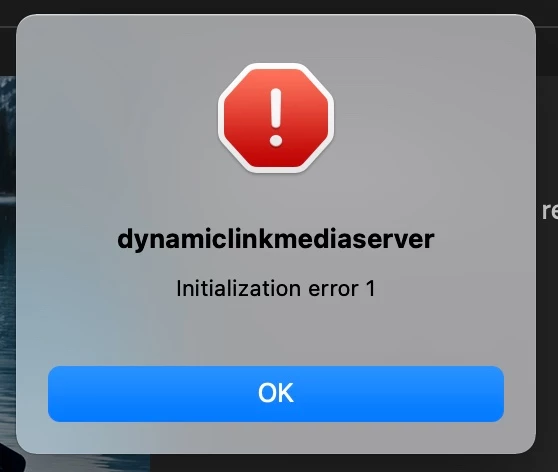
Task: Click the dark rock in the background photo corner
Action: (x=11, y=459)
